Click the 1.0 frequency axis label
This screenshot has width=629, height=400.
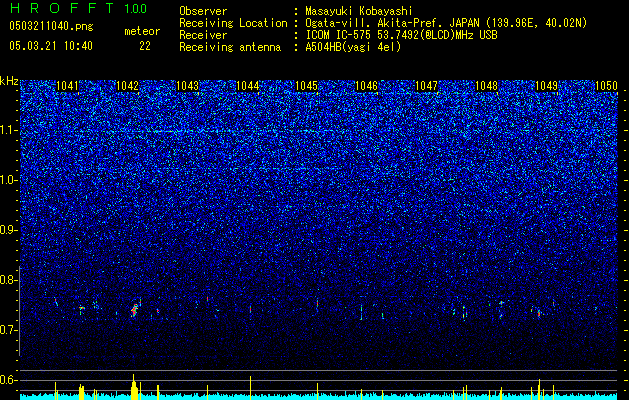coord(9,180)
